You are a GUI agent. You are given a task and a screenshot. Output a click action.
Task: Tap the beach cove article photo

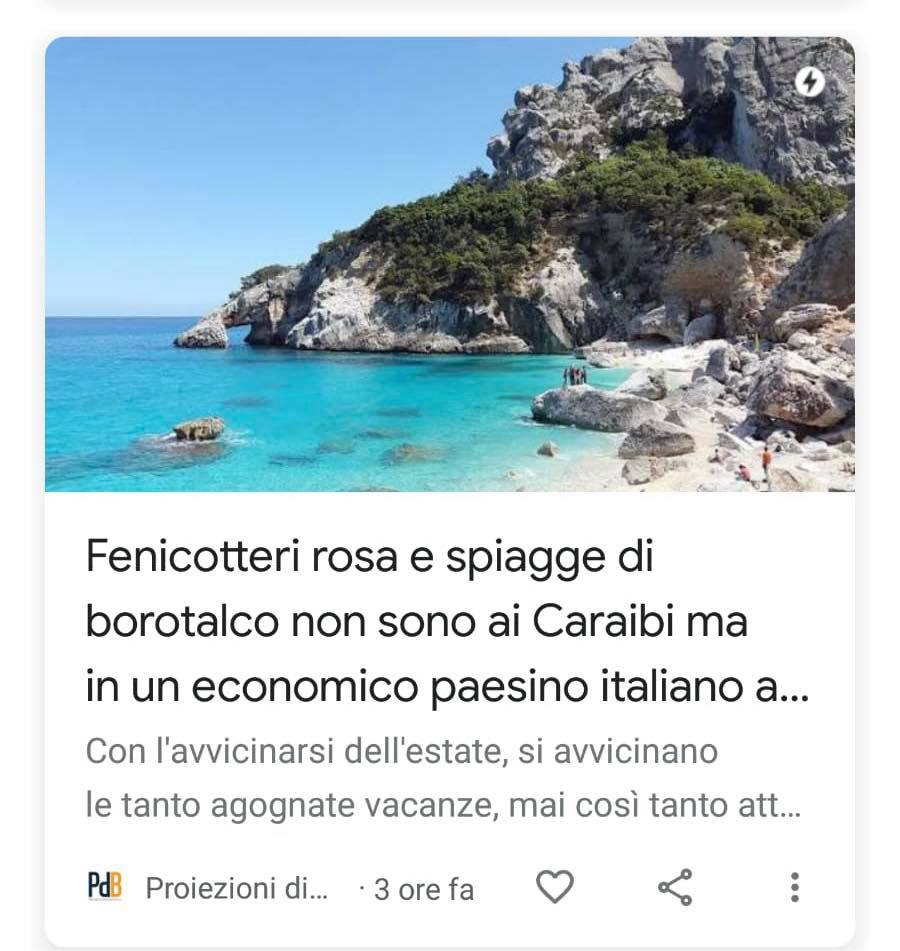click(450, 264)
